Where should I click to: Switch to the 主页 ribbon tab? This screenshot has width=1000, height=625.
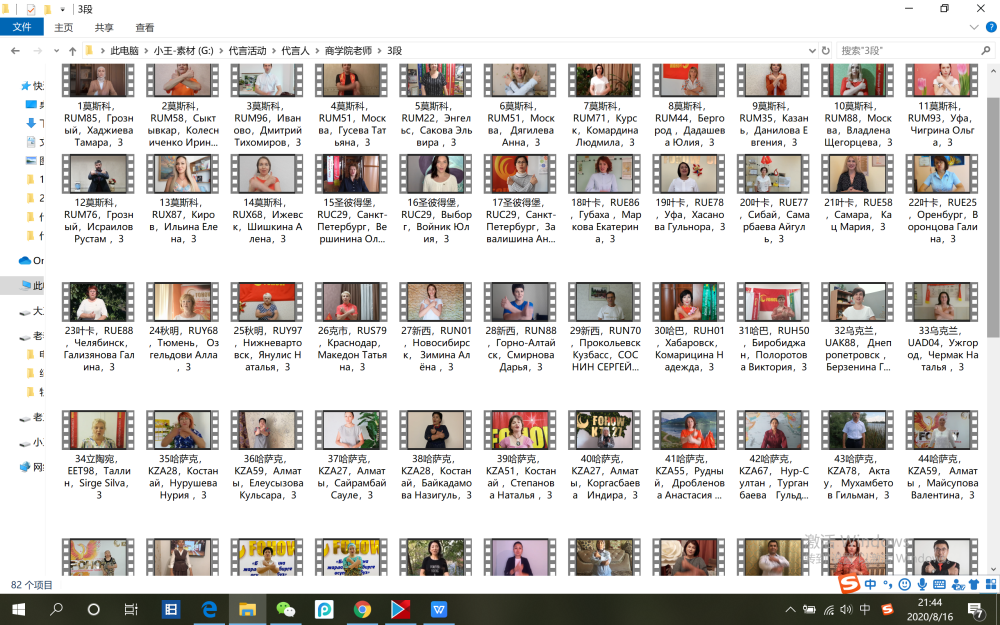click(x=64, y=27)
